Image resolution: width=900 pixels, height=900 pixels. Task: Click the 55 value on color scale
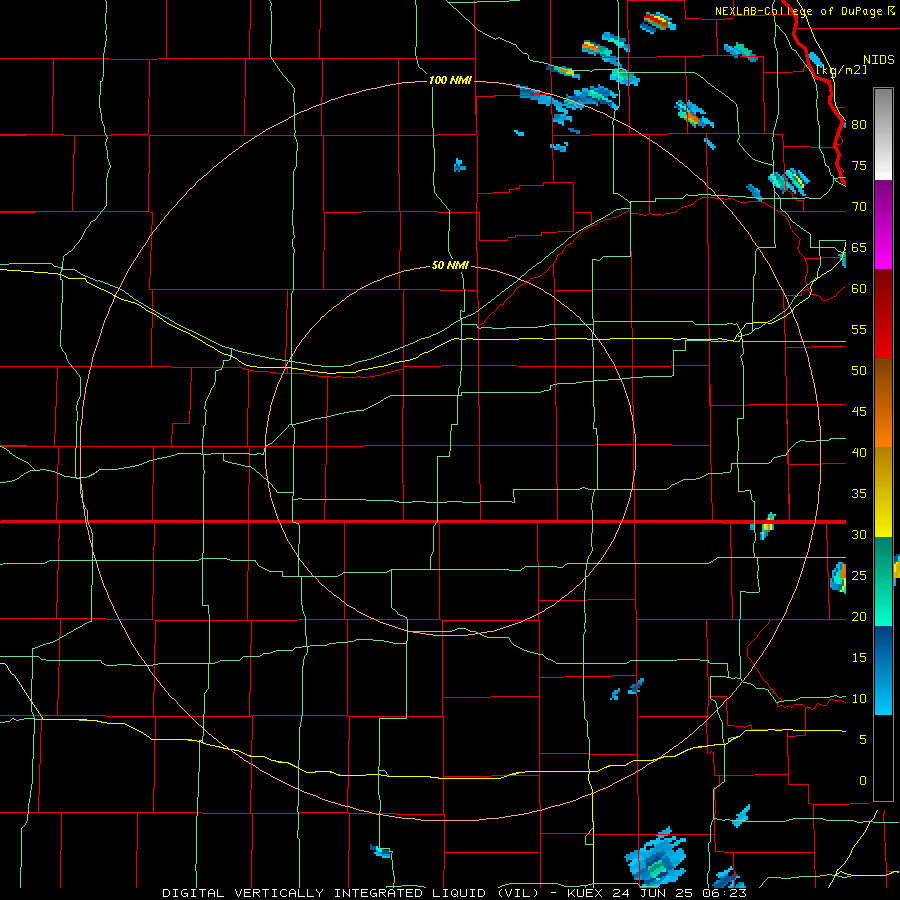(859, 329)
